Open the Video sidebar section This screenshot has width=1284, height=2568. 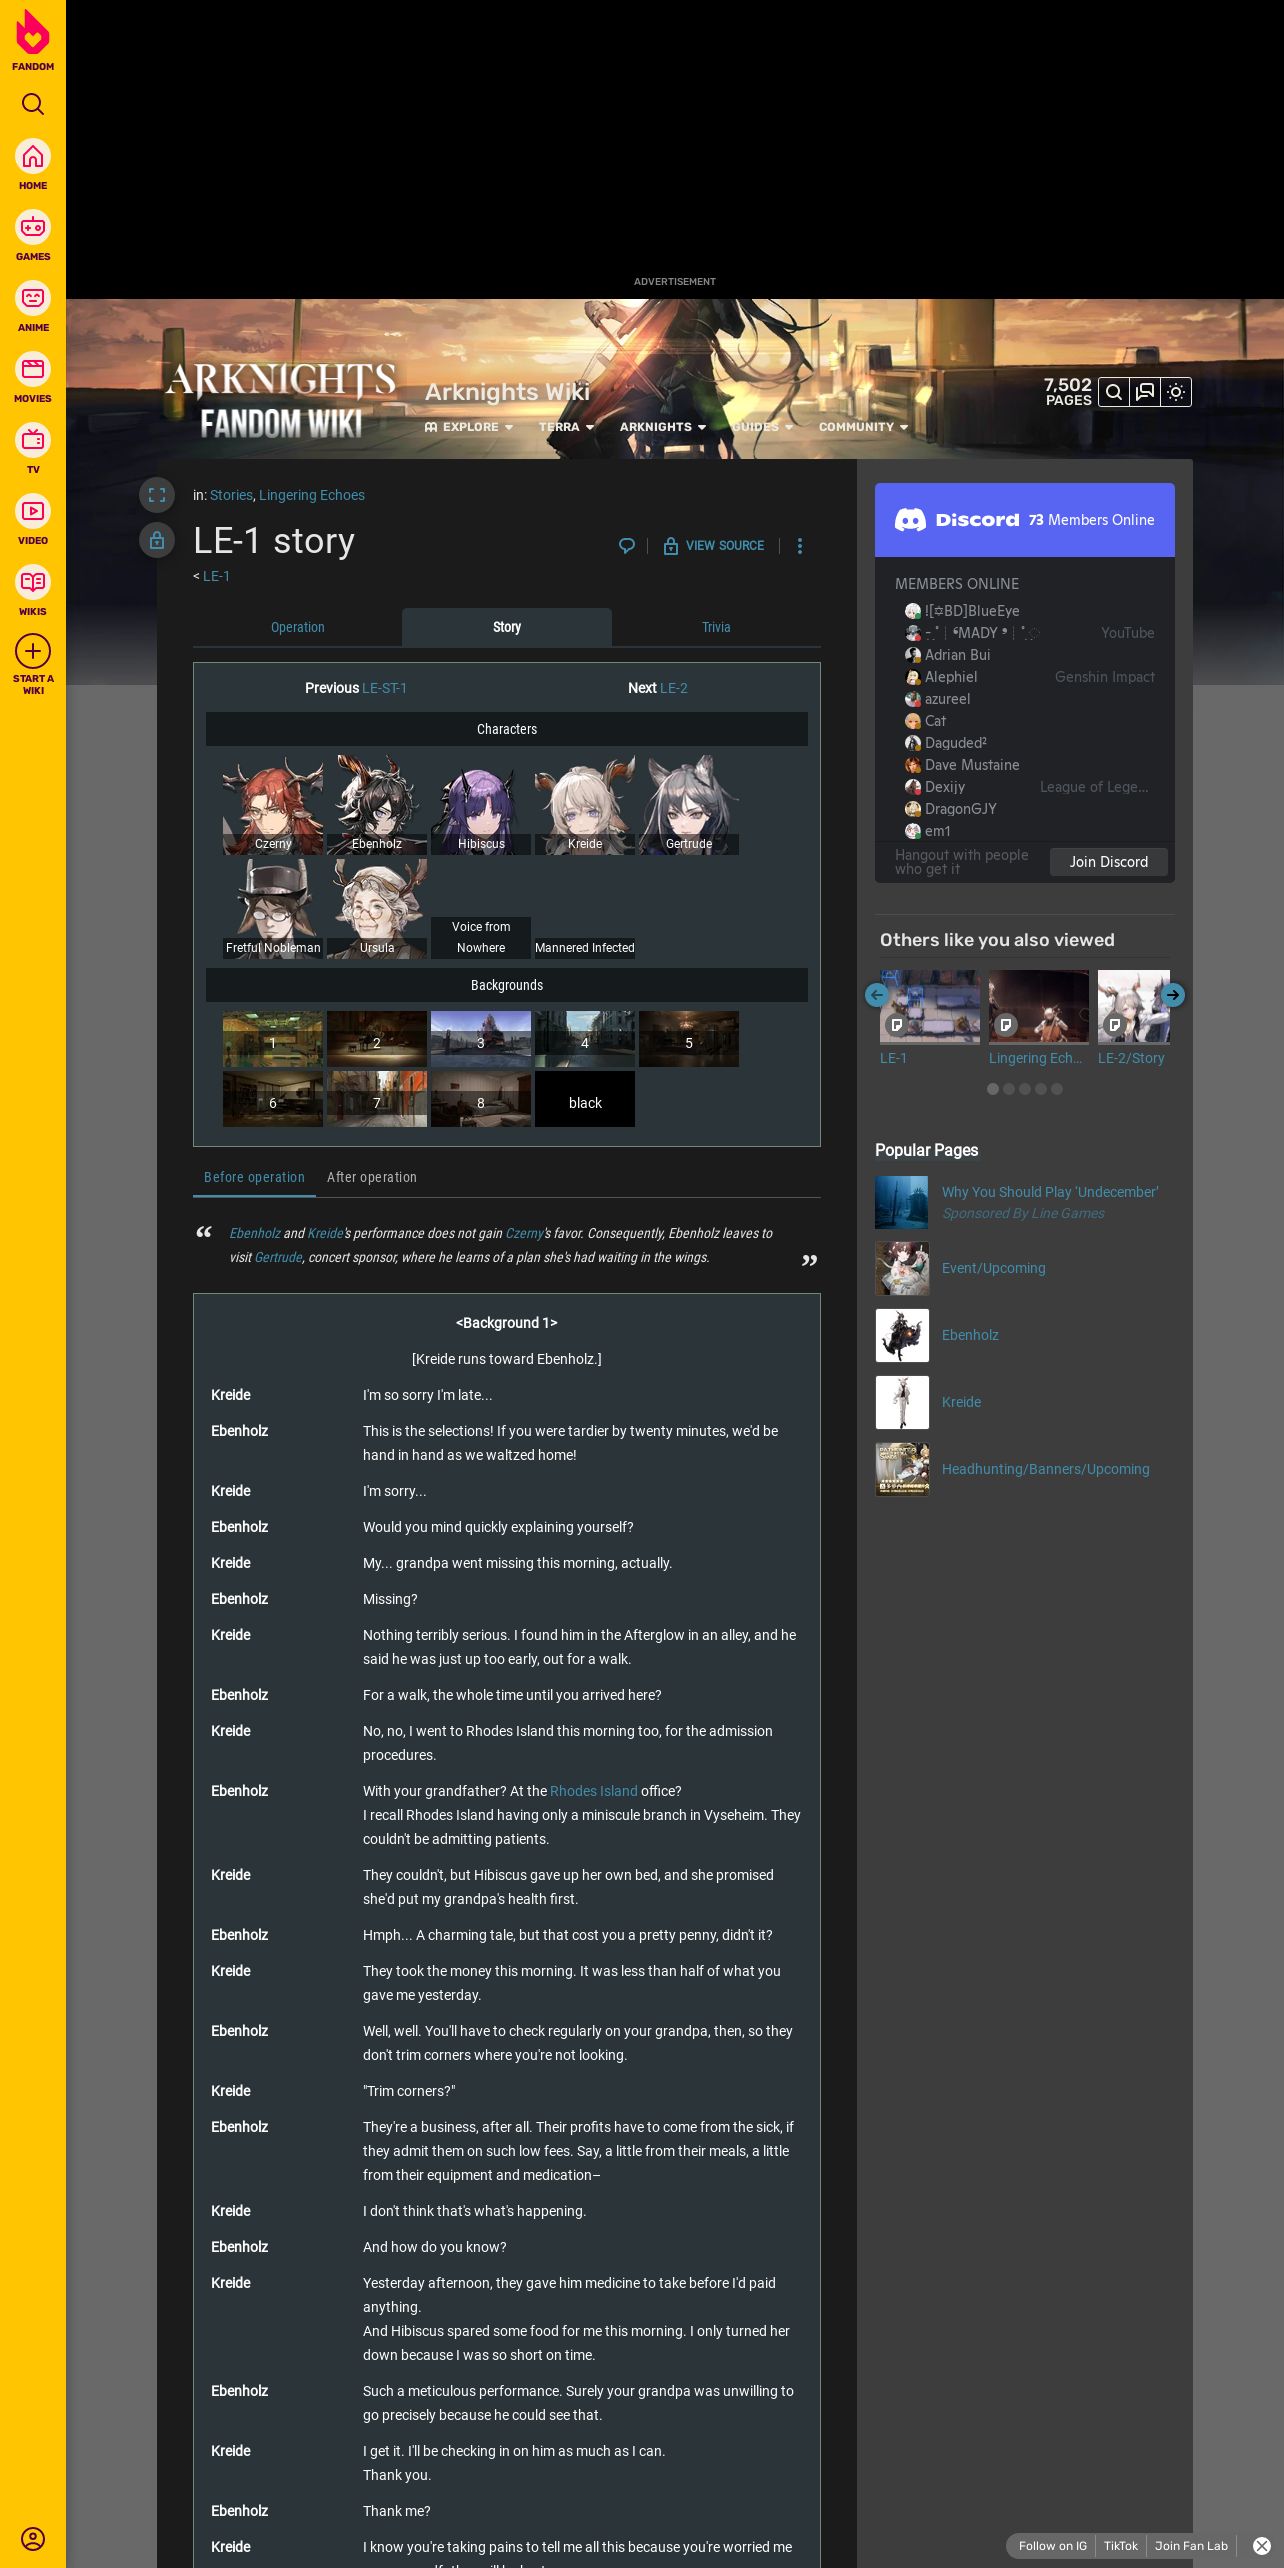point(33,520)
